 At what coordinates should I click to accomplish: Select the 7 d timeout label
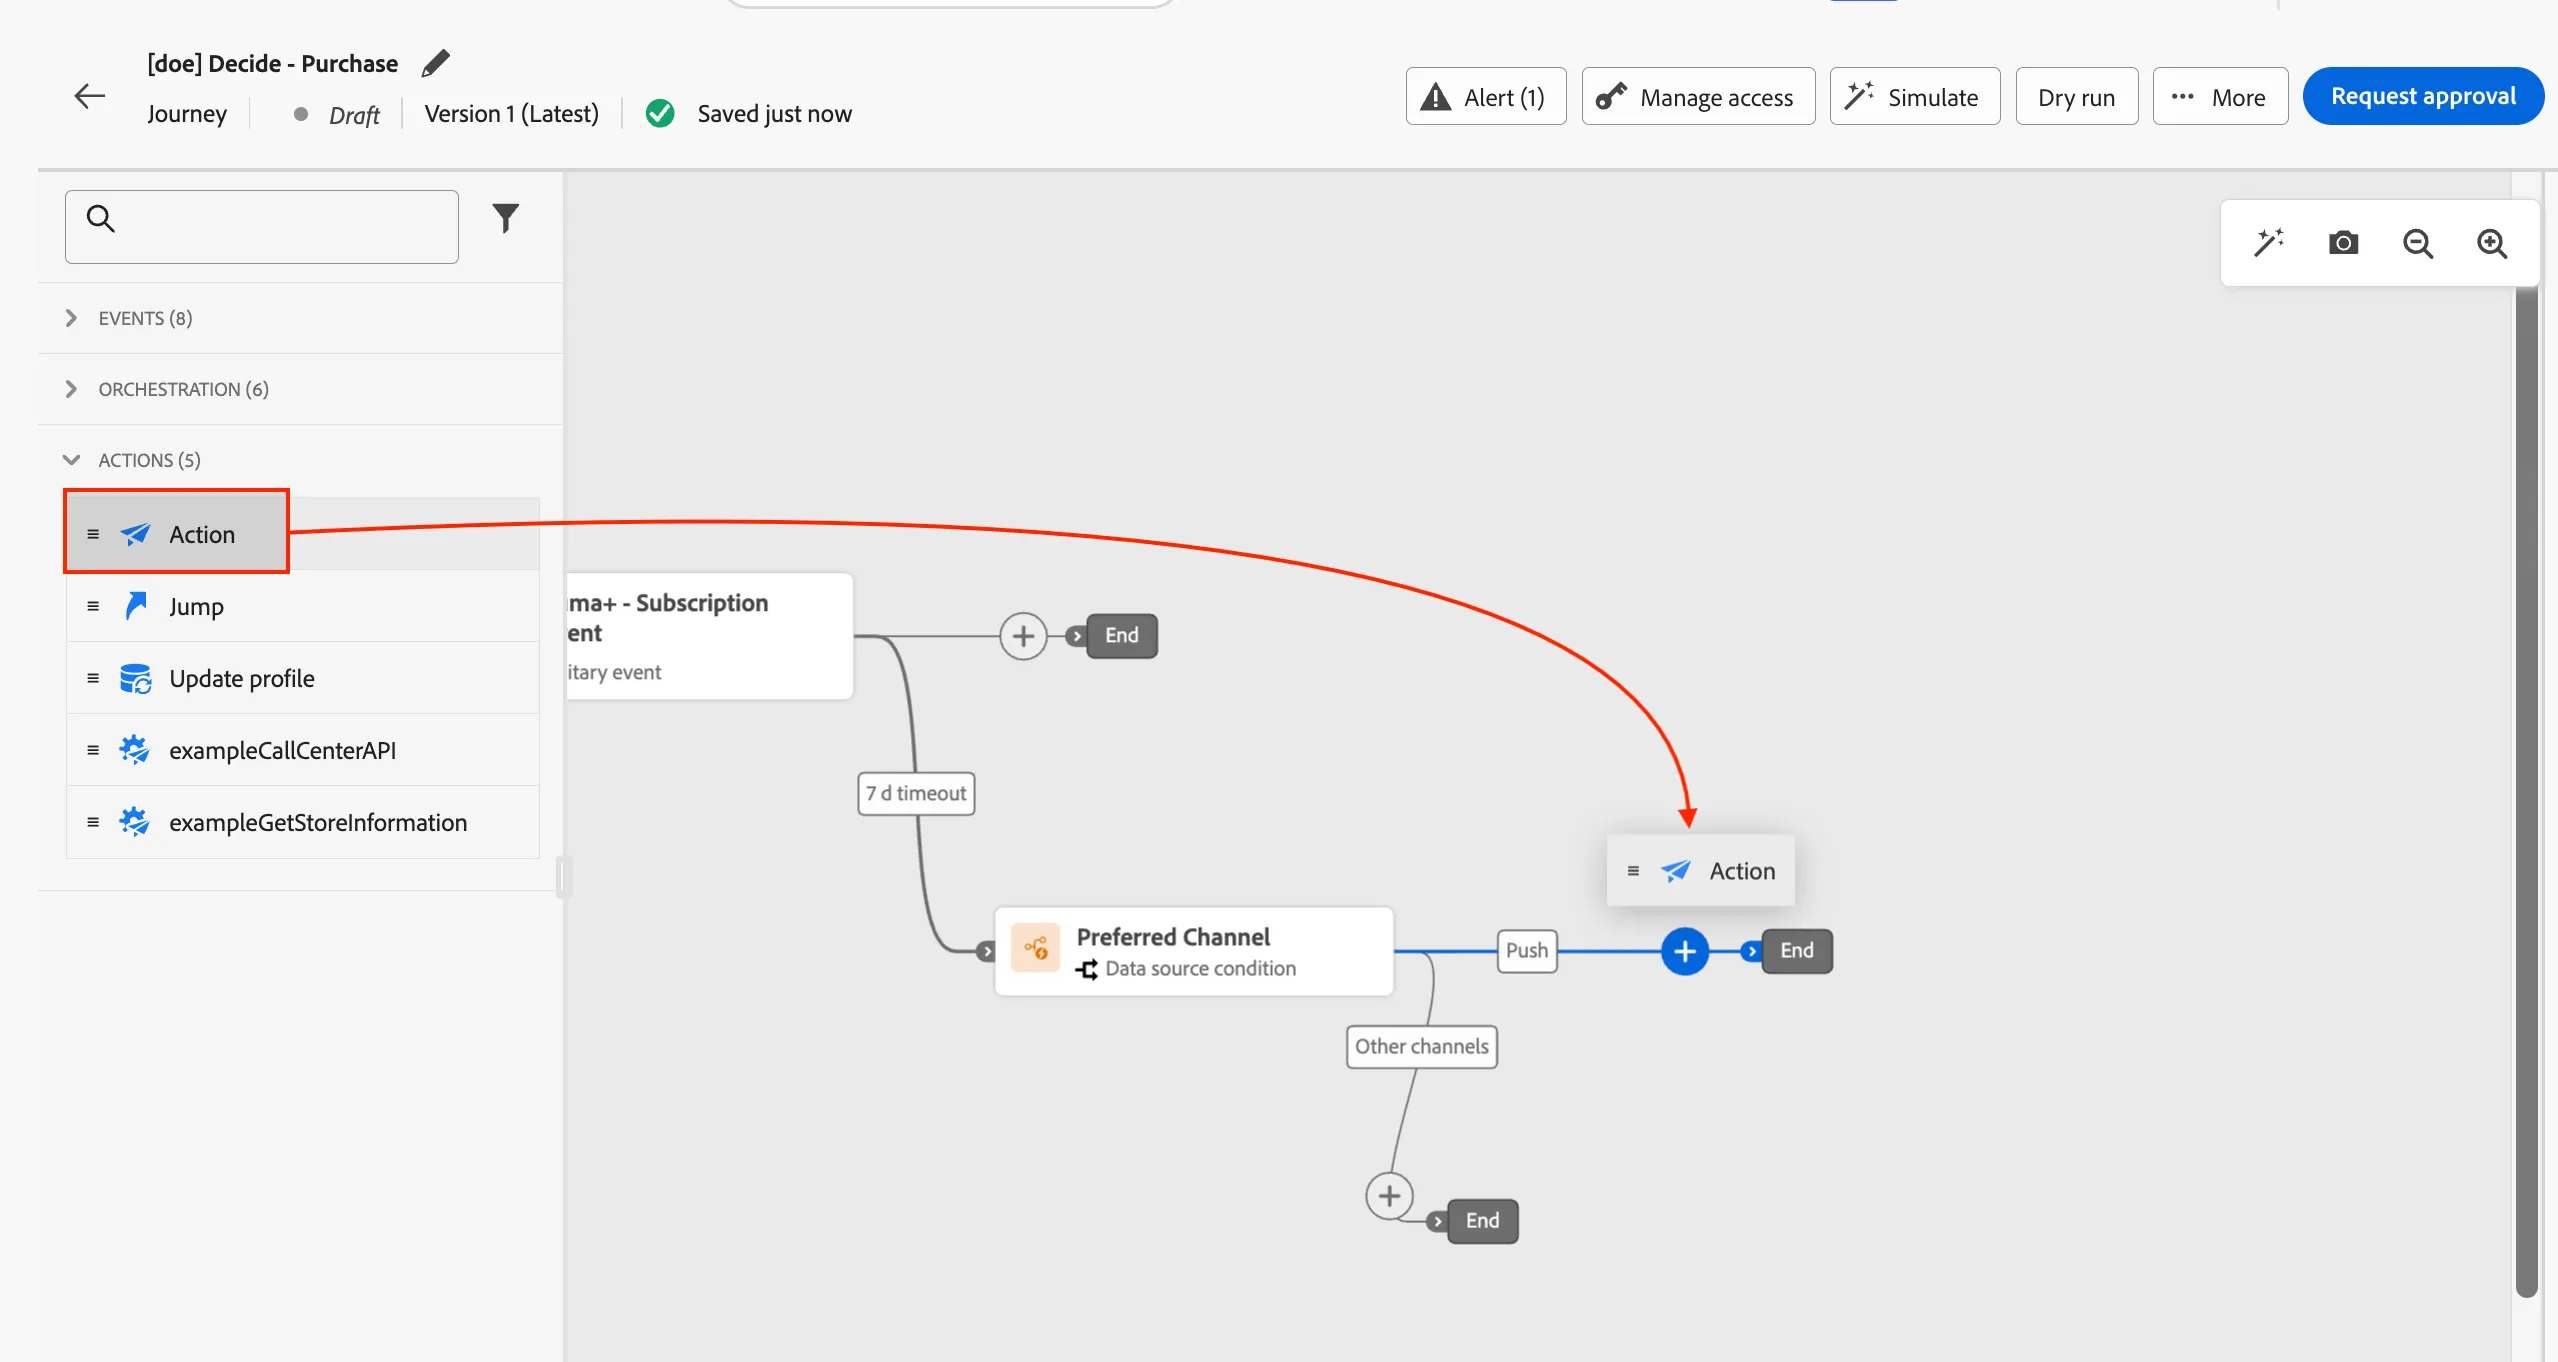pos(916,794)
